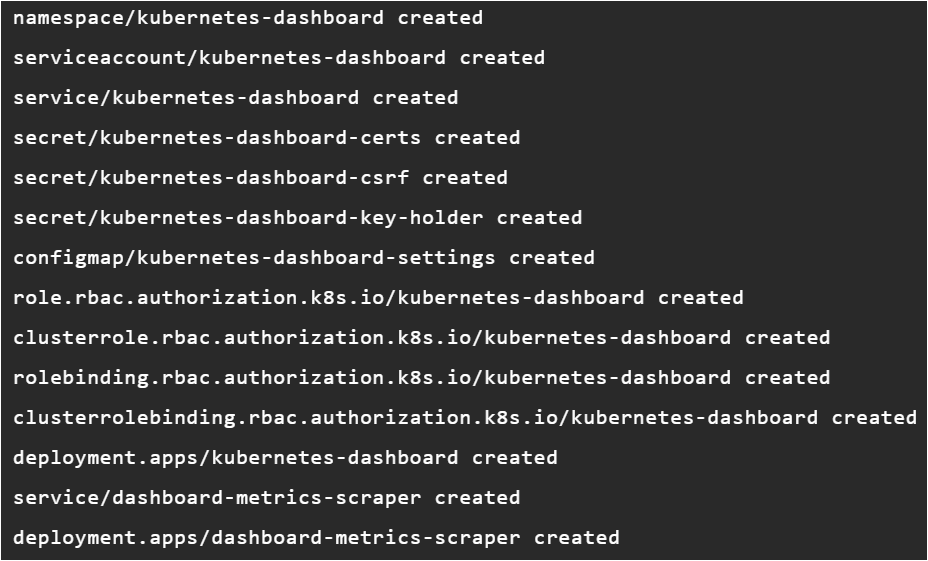Click the clusterrolebinding.rbac.authorization.k8s.io line
Viewport: 928px width, 561px height.
tap(465, 418)
